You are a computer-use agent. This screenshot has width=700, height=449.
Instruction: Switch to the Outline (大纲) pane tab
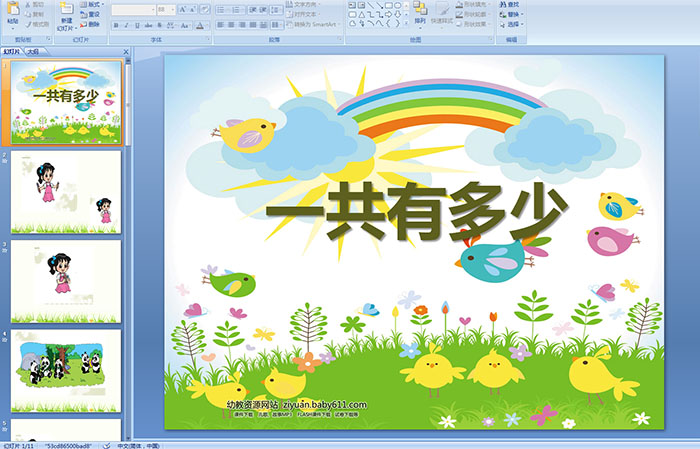[33, 52]
